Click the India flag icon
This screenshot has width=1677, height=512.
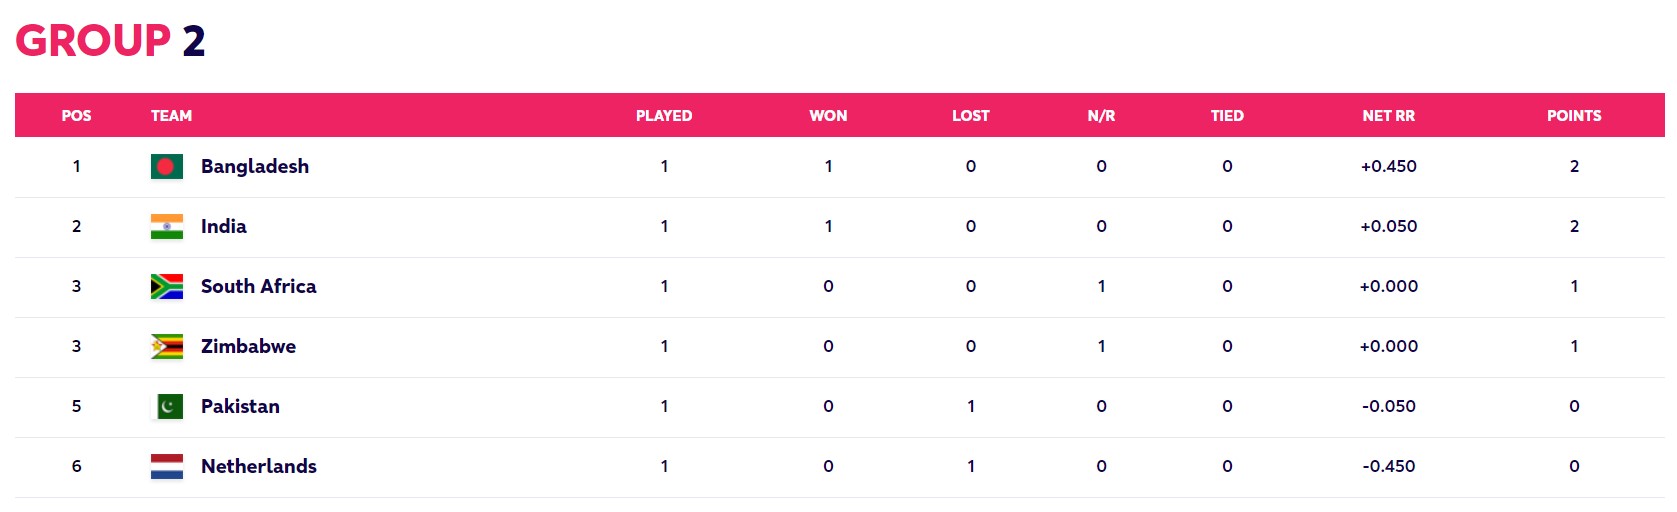pyautogui.click(x=167, y=227)
